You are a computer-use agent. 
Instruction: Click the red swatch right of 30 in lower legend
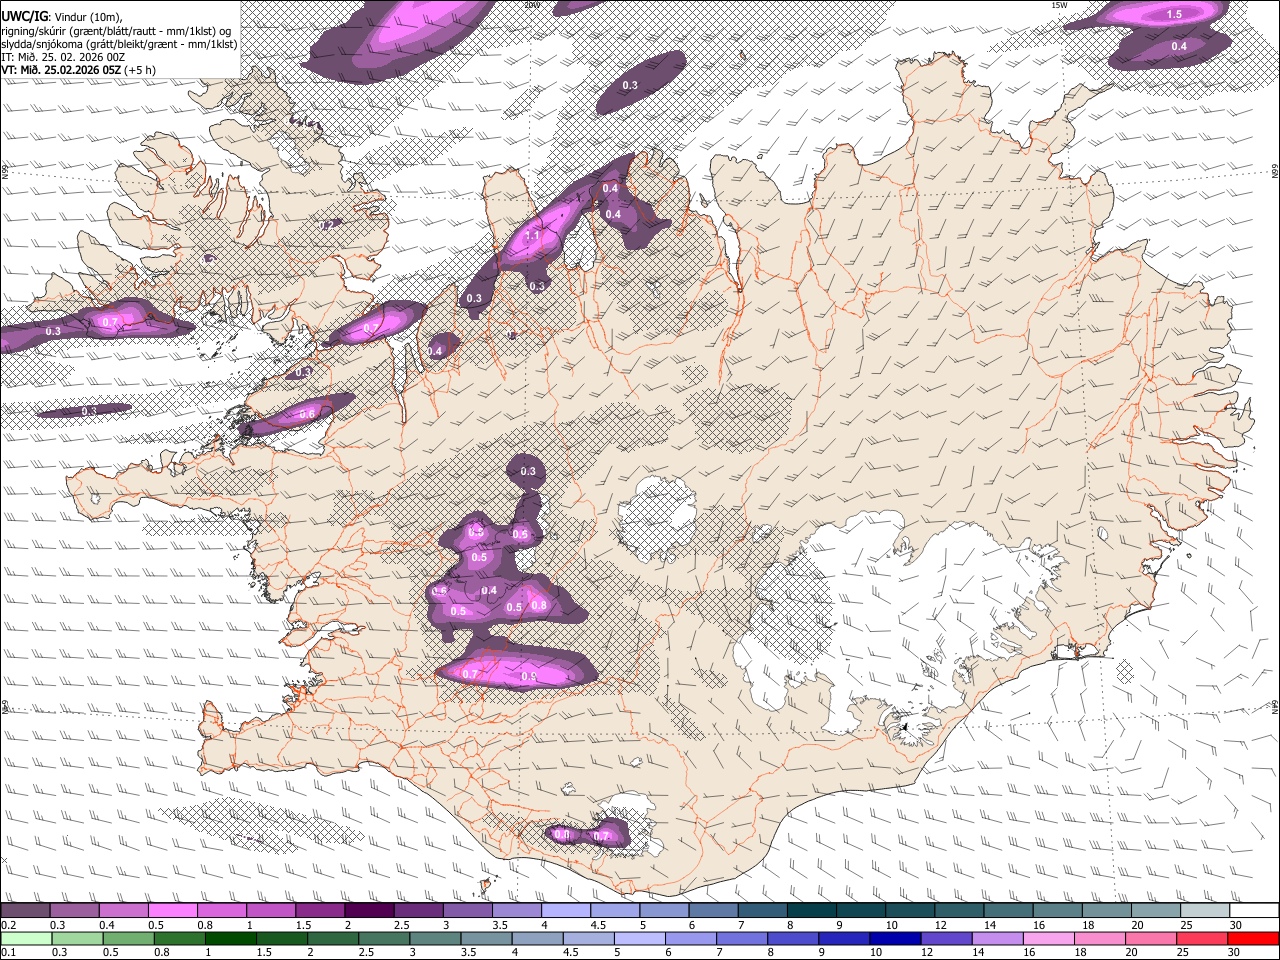point(1254,938)
